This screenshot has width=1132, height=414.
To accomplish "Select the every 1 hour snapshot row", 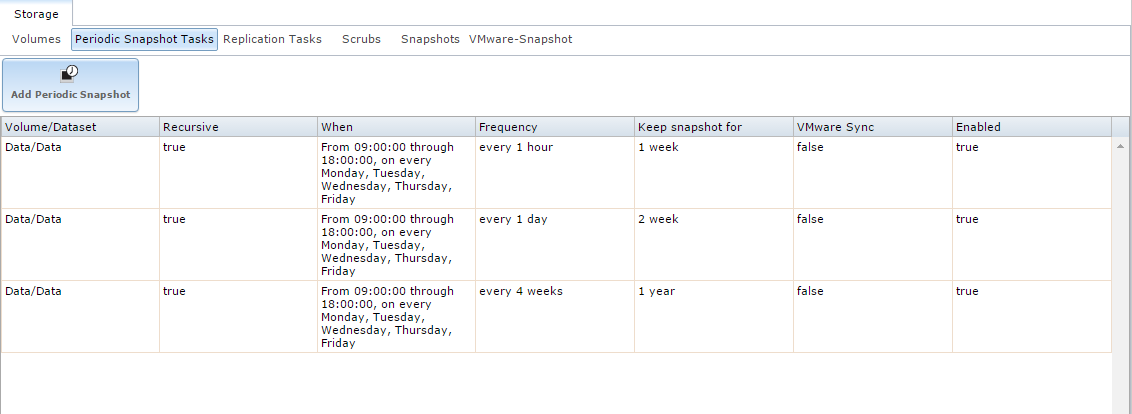I will click(556, 173).
